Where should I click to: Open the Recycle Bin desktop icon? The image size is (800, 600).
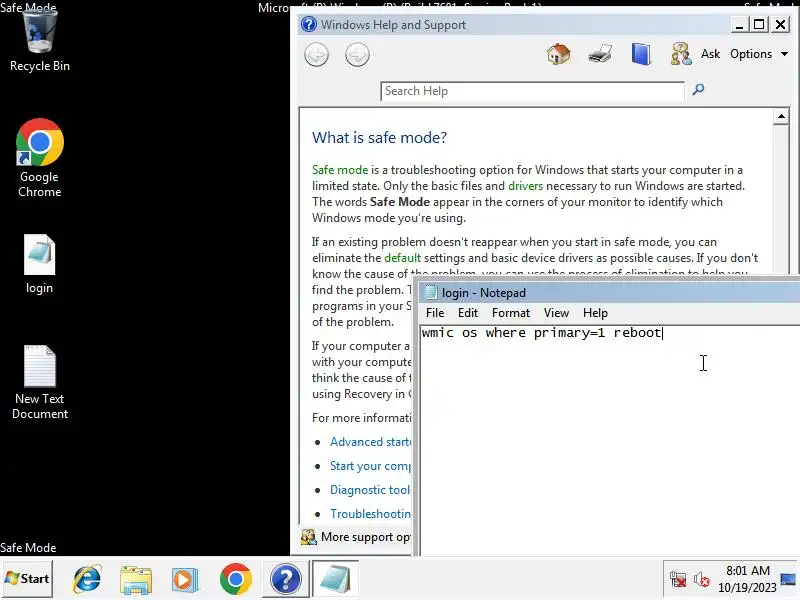pos(40,41)
